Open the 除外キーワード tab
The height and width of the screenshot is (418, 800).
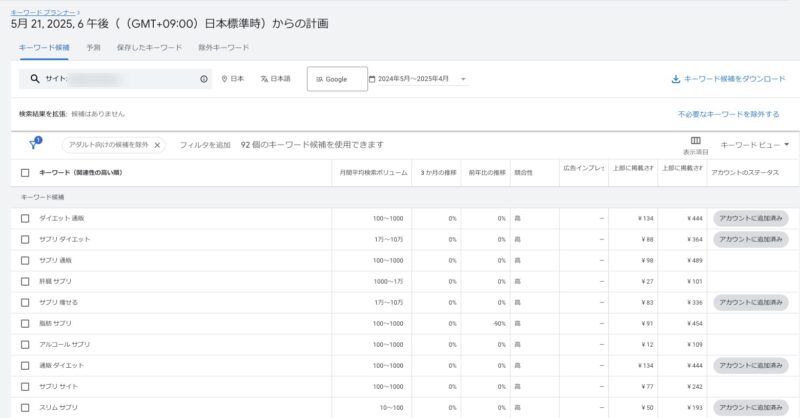[x=223, y=47]
